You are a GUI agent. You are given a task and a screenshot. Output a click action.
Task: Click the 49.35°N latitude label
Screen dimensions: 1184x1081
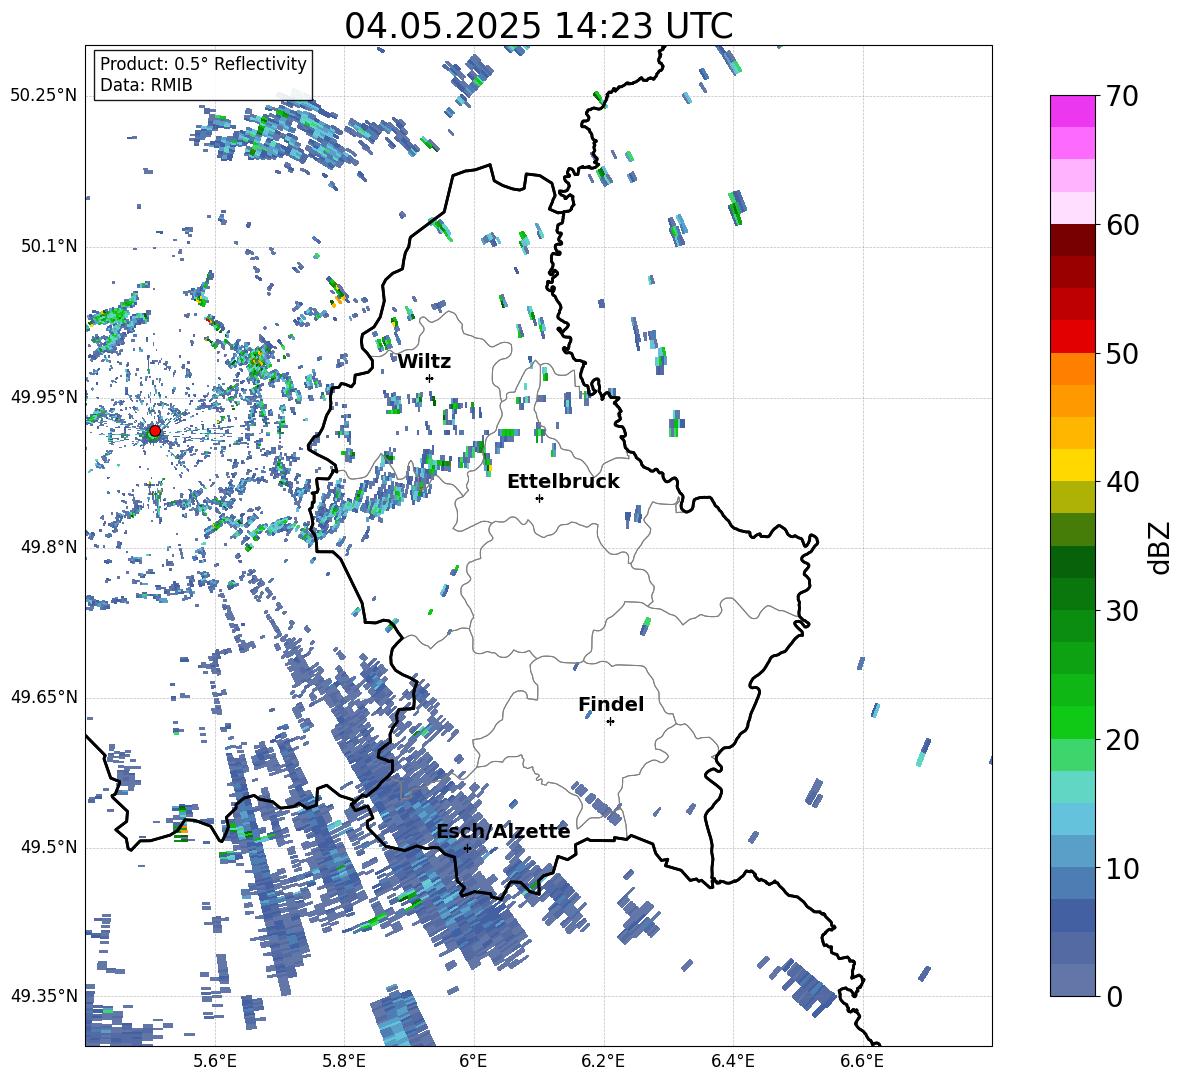(44, 996)
